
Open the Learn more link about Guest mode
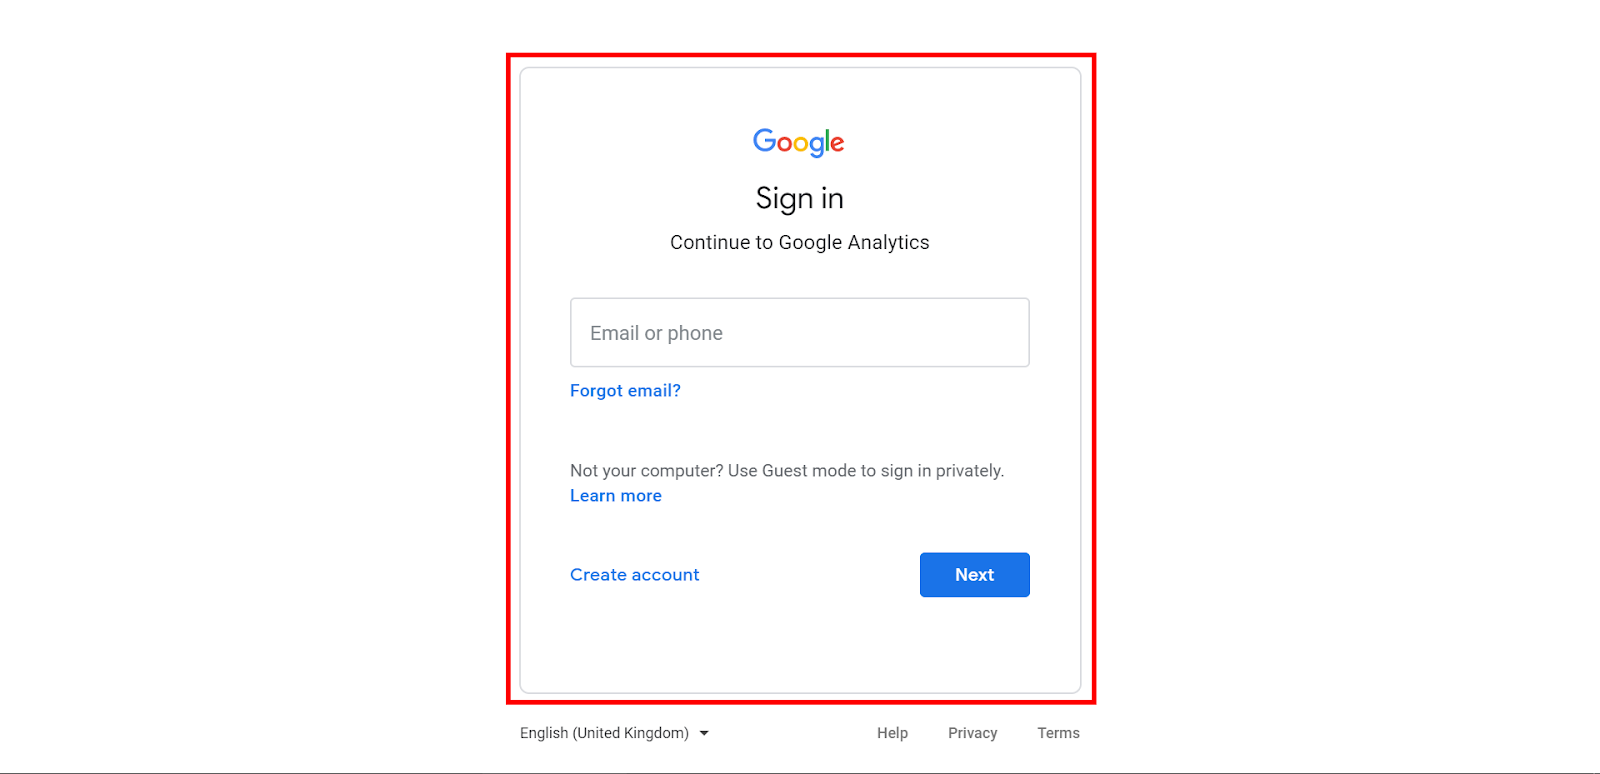(x=615, y=496)
